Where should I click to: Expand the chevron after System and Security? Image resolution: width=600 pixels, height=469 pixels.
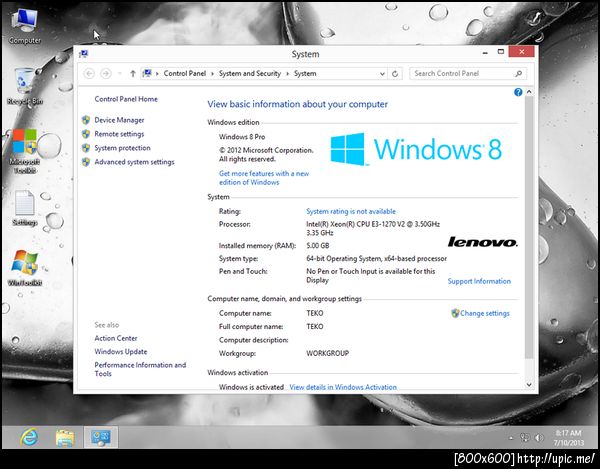[287, 73]
